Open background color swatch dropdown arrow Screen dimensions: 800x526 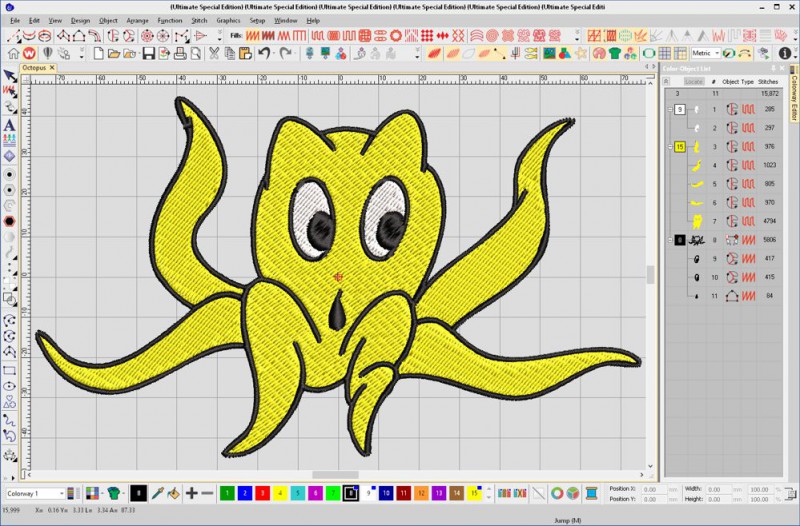(x=102, y=493)
